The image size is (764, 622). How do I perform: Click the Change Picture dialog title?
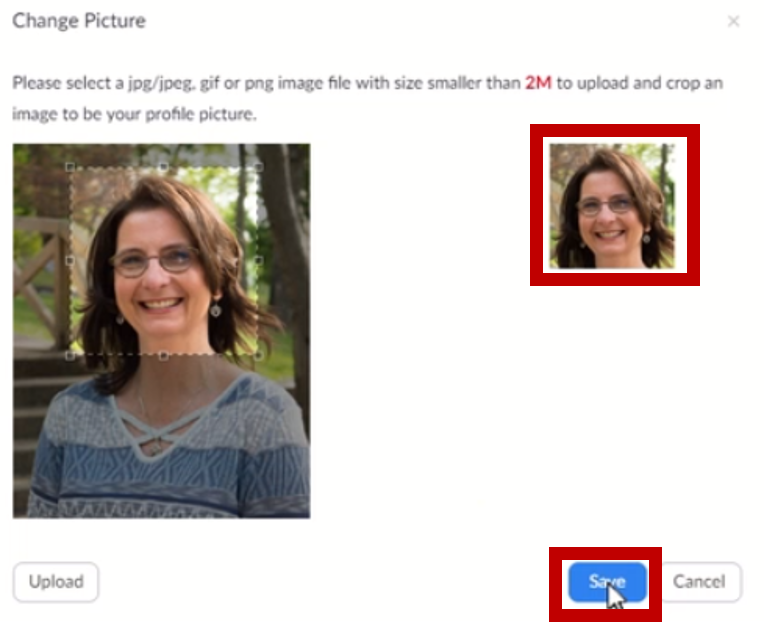coord(79,21)
